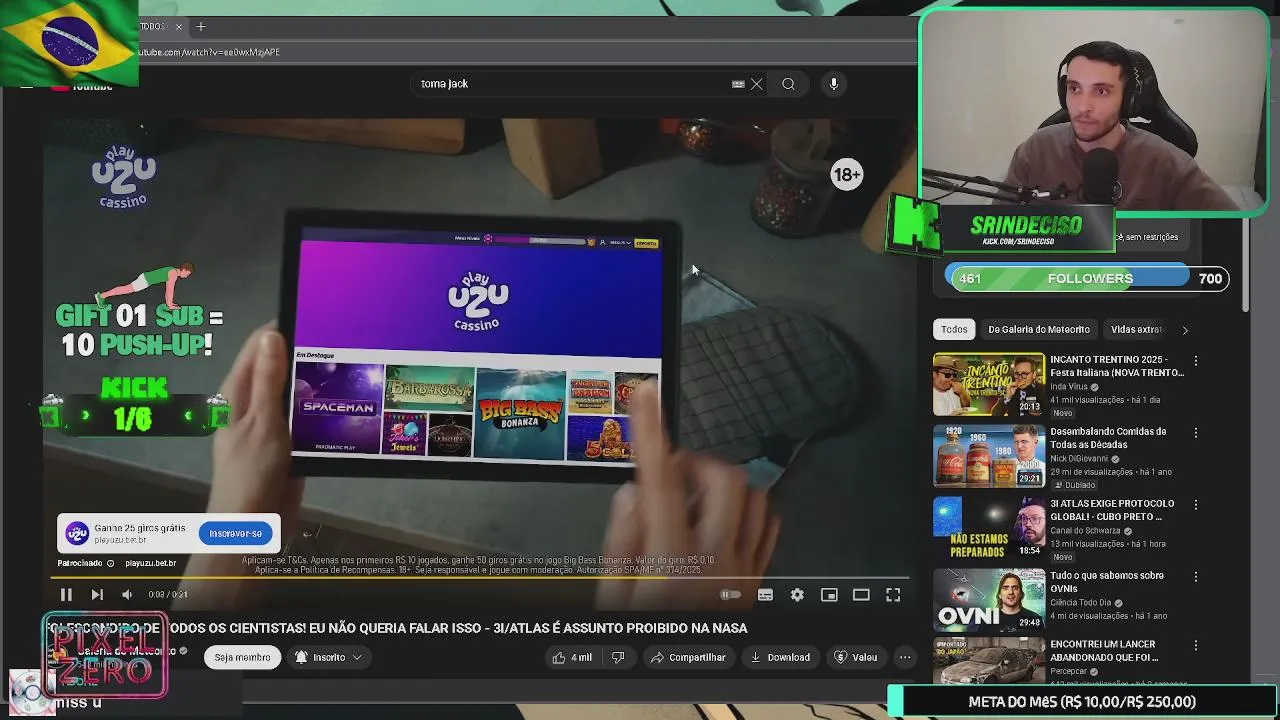Screen dimensions: 1280x720
Task: Select the Vídeos extras chip
Action: coord(1137,329)
